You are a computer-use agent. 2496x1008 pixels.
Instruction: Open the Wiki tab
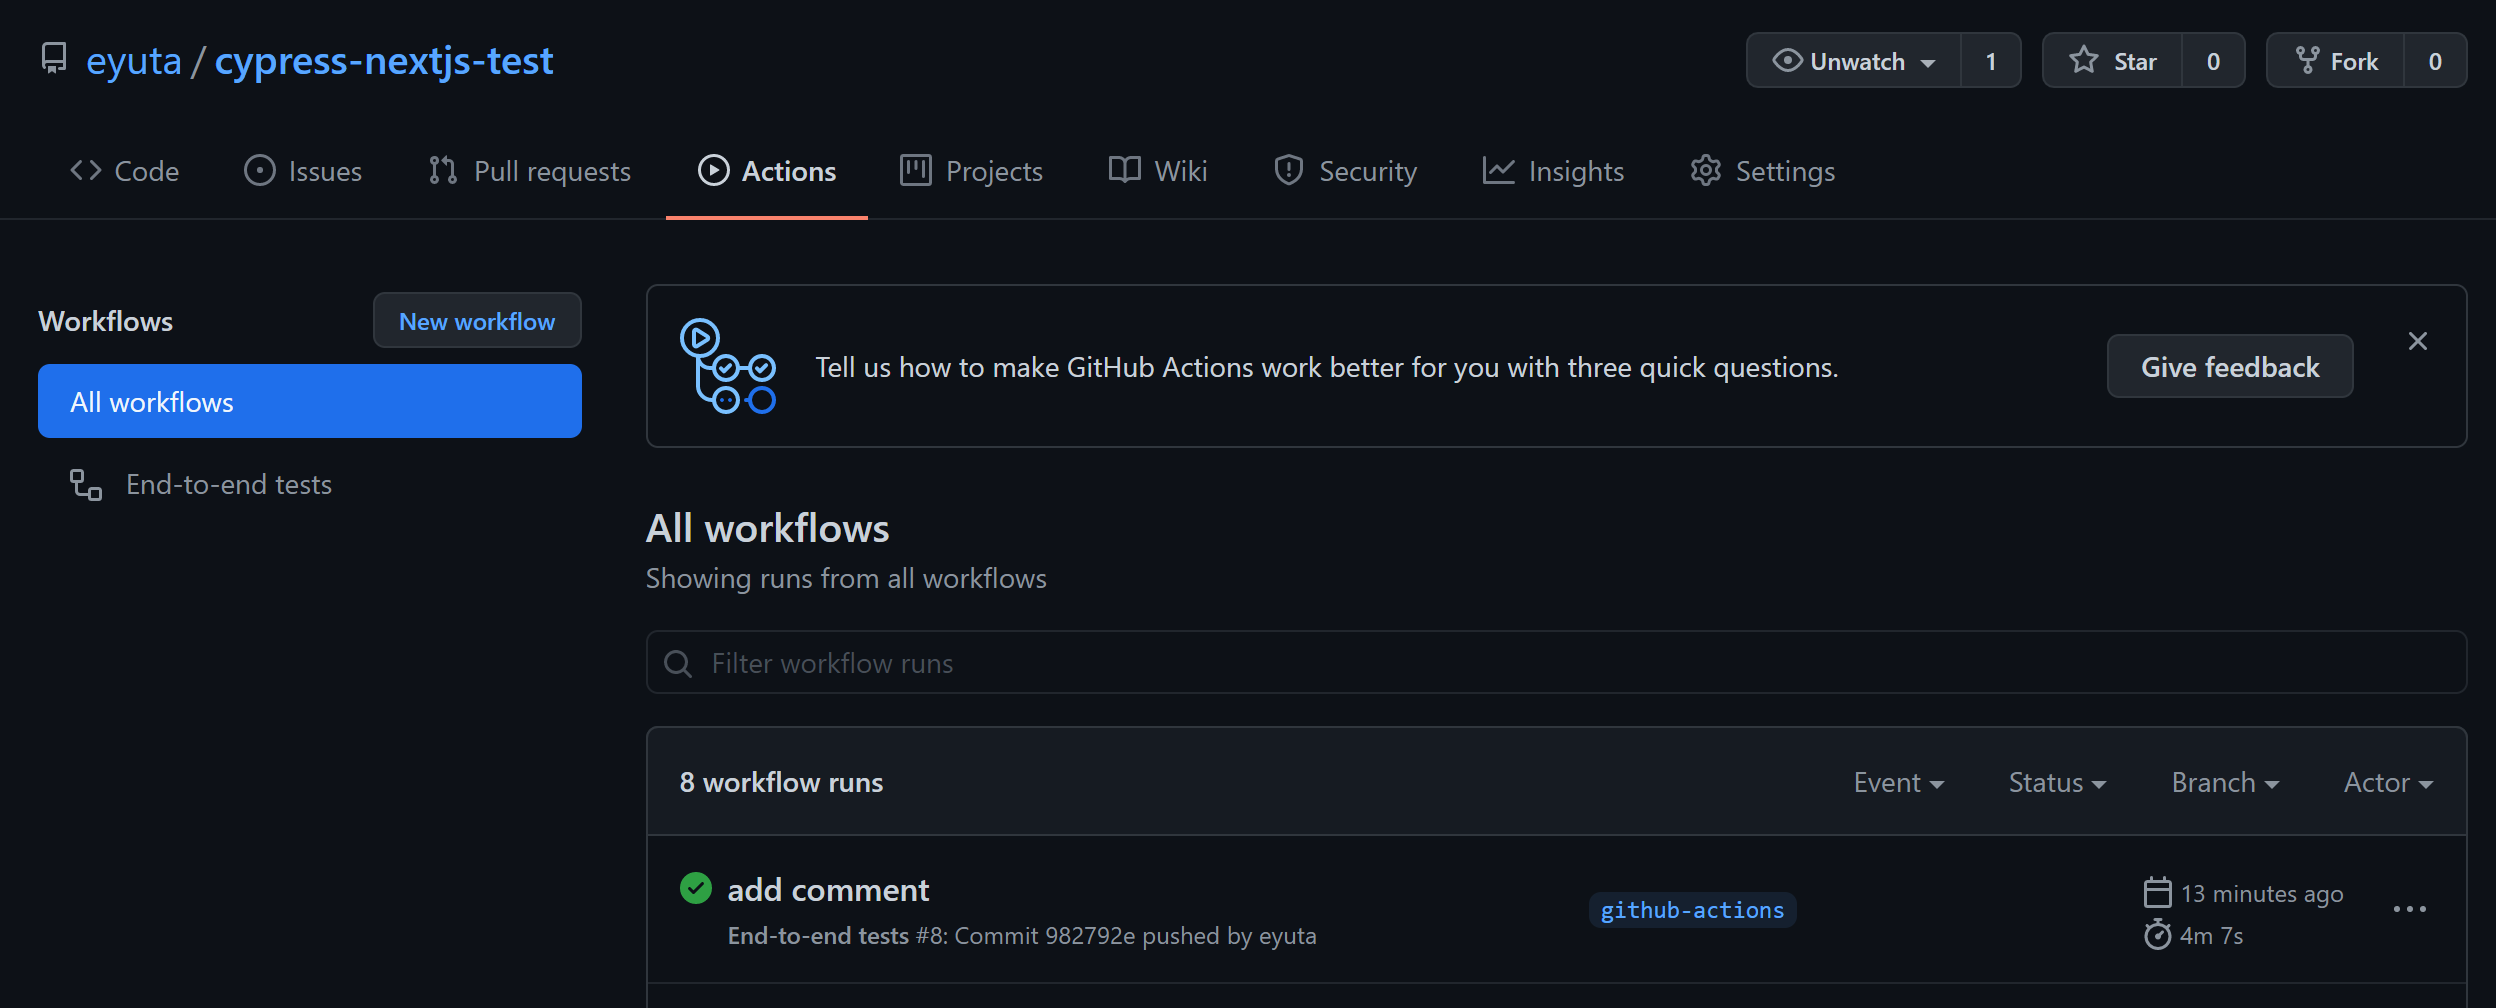point(1158,171)
